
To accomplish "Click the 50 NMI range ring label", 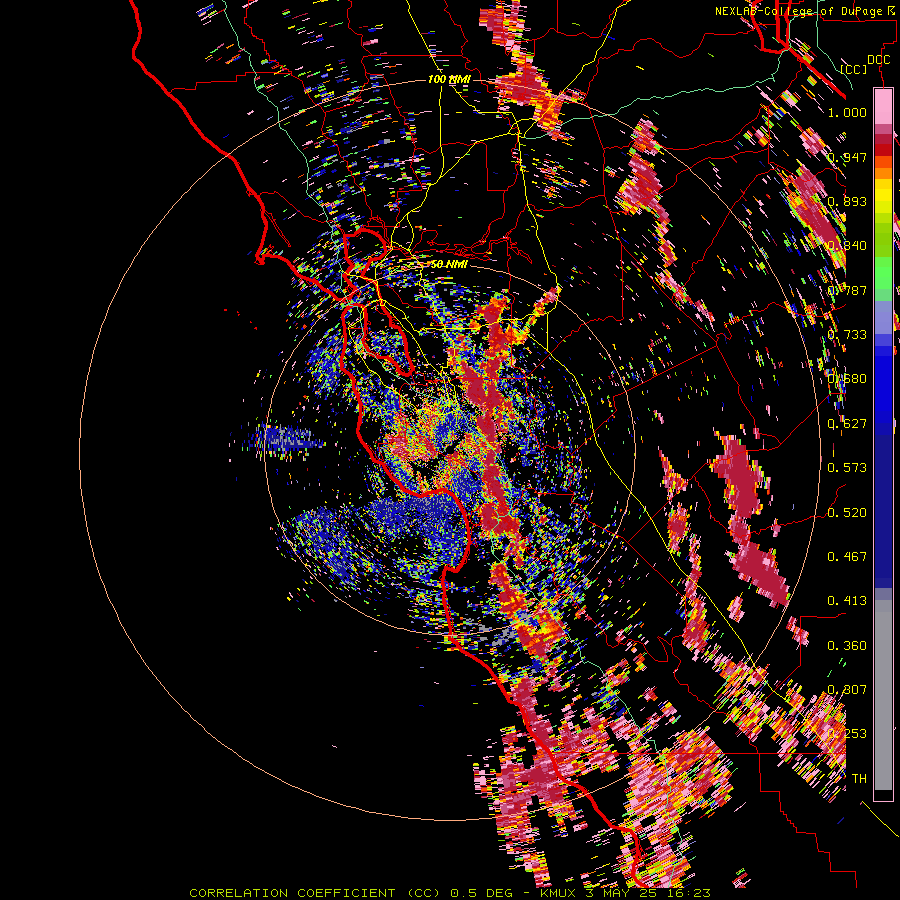I will [449, 264].
